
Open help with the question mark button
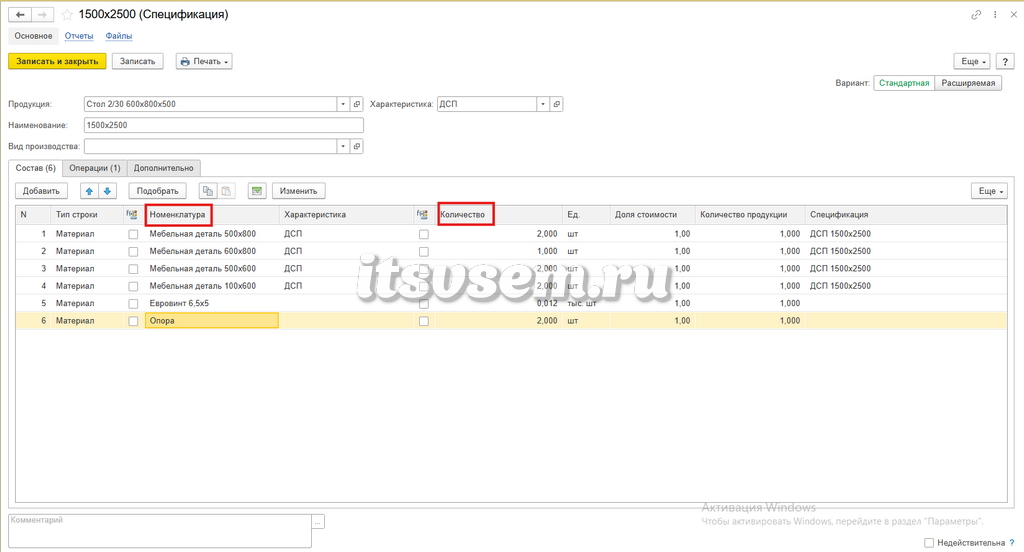1005,61
